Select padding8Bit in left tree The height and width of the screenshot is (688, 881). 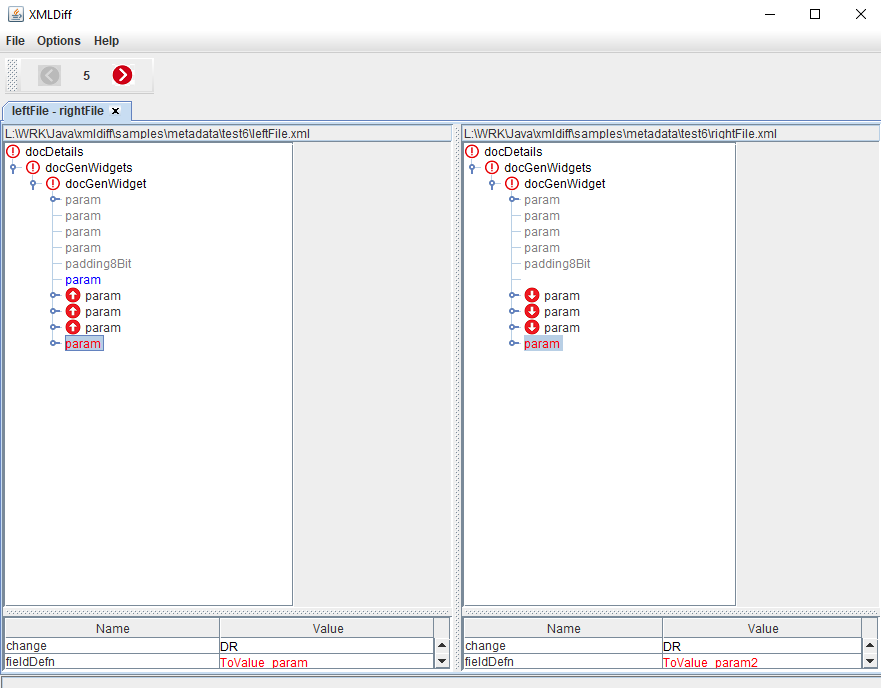click(x=98, y=264)
